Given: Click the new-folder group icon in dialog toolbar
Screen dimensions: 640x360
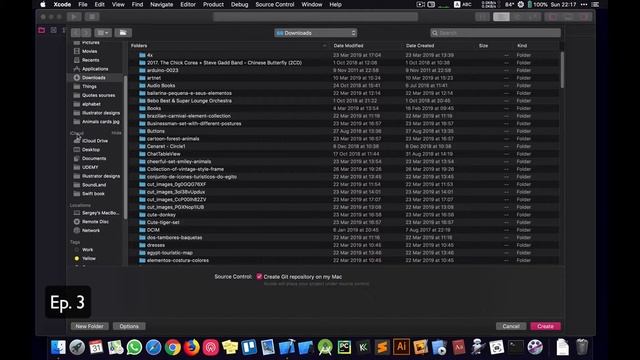Looking at the screenshot, I should point(123,33).
